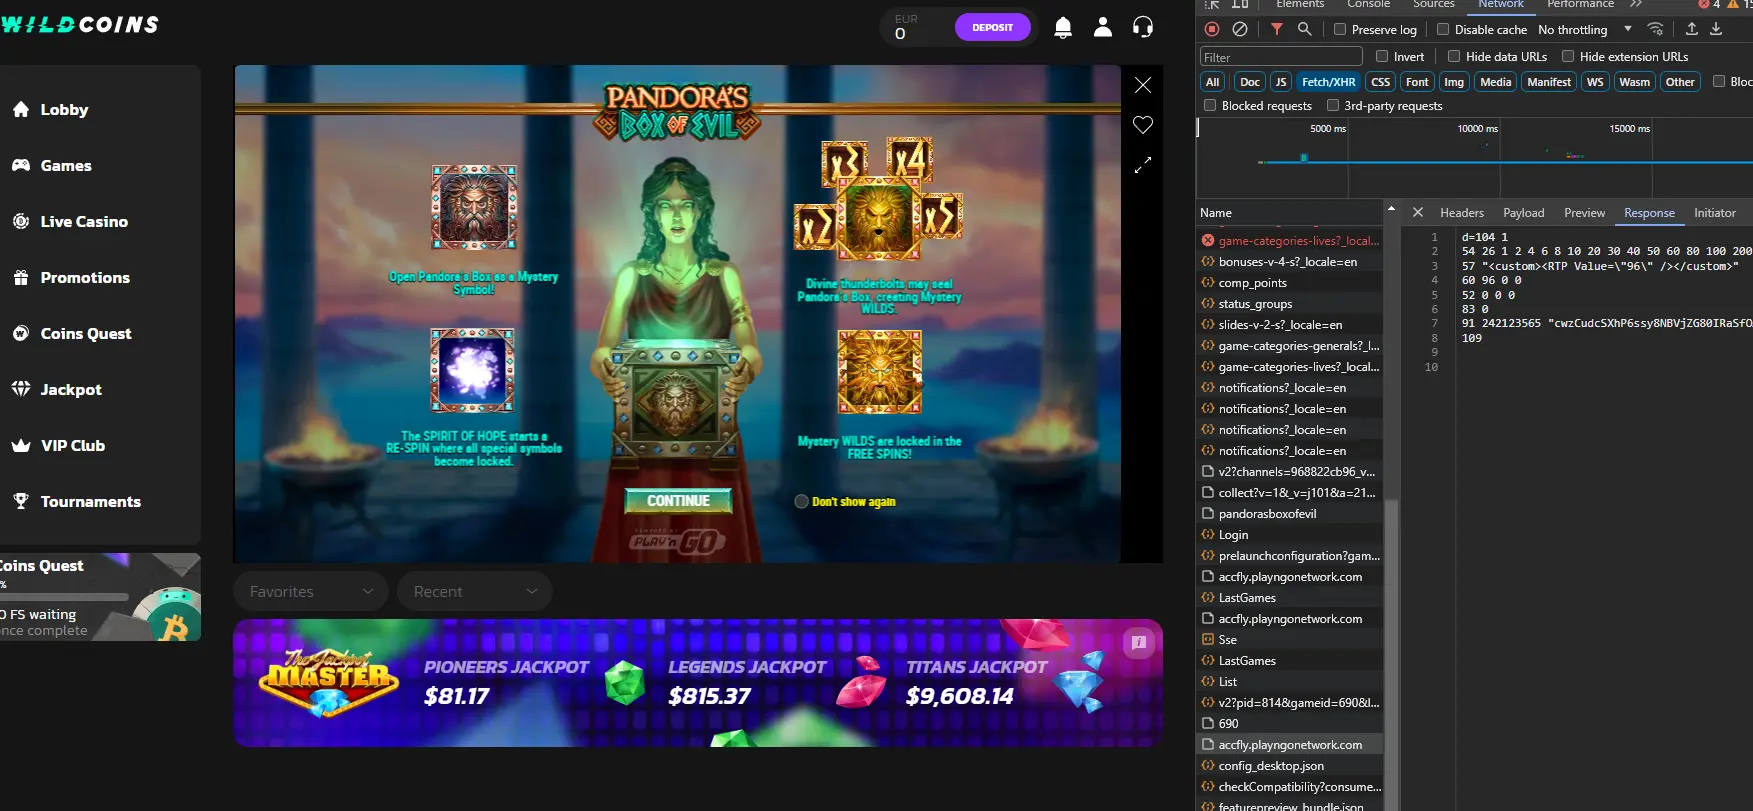Click the red error count indicator
The image size is (1753, 811).
(x=1709, y=4)
